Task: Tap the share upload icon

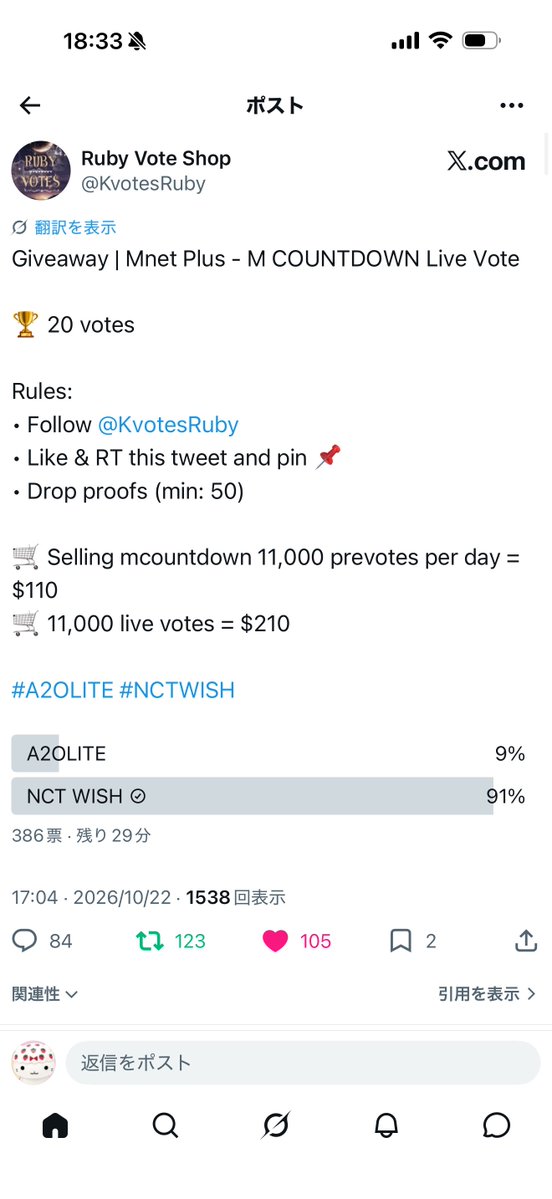Action: click(526, 941)
